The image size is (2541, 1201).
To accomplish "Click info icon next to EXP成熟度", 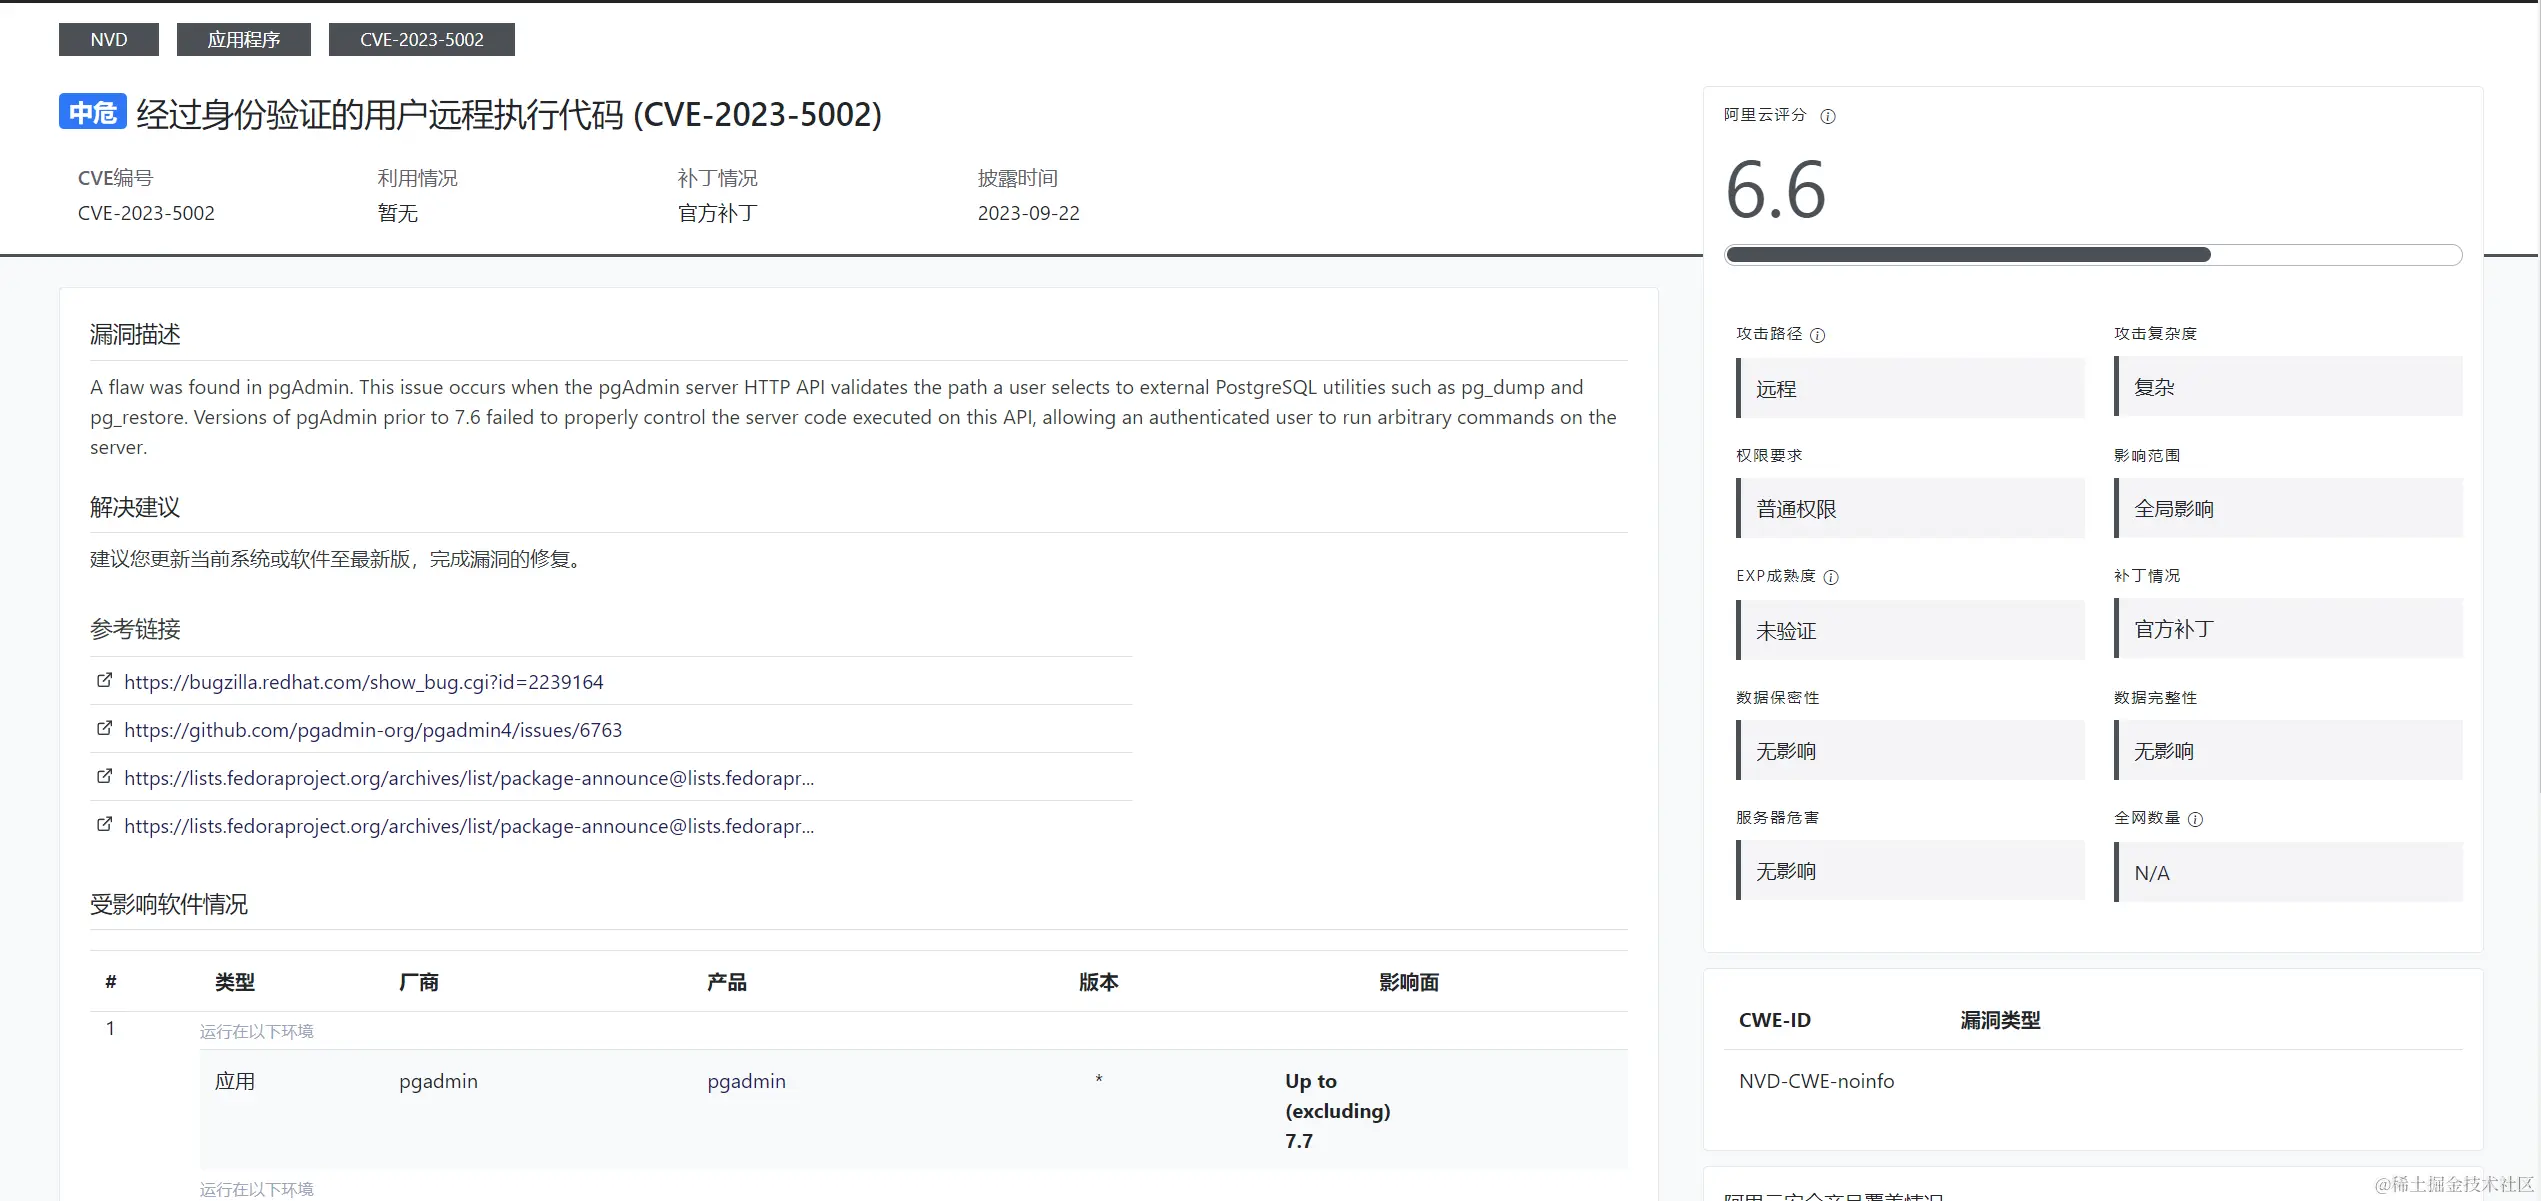I will click(x=1831, y=577).
